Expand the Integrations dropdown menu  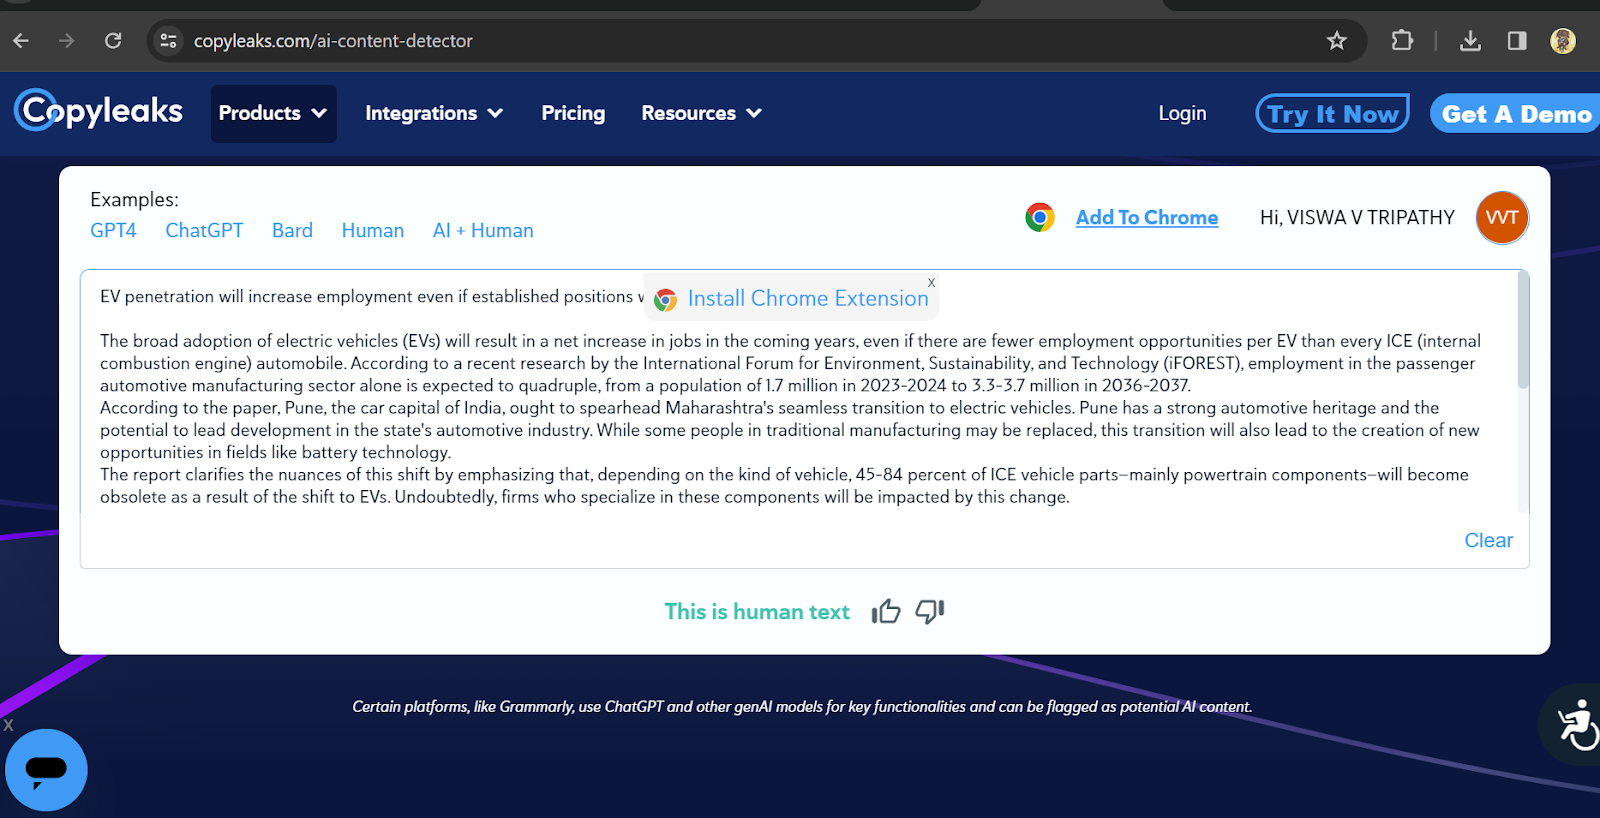434,113
